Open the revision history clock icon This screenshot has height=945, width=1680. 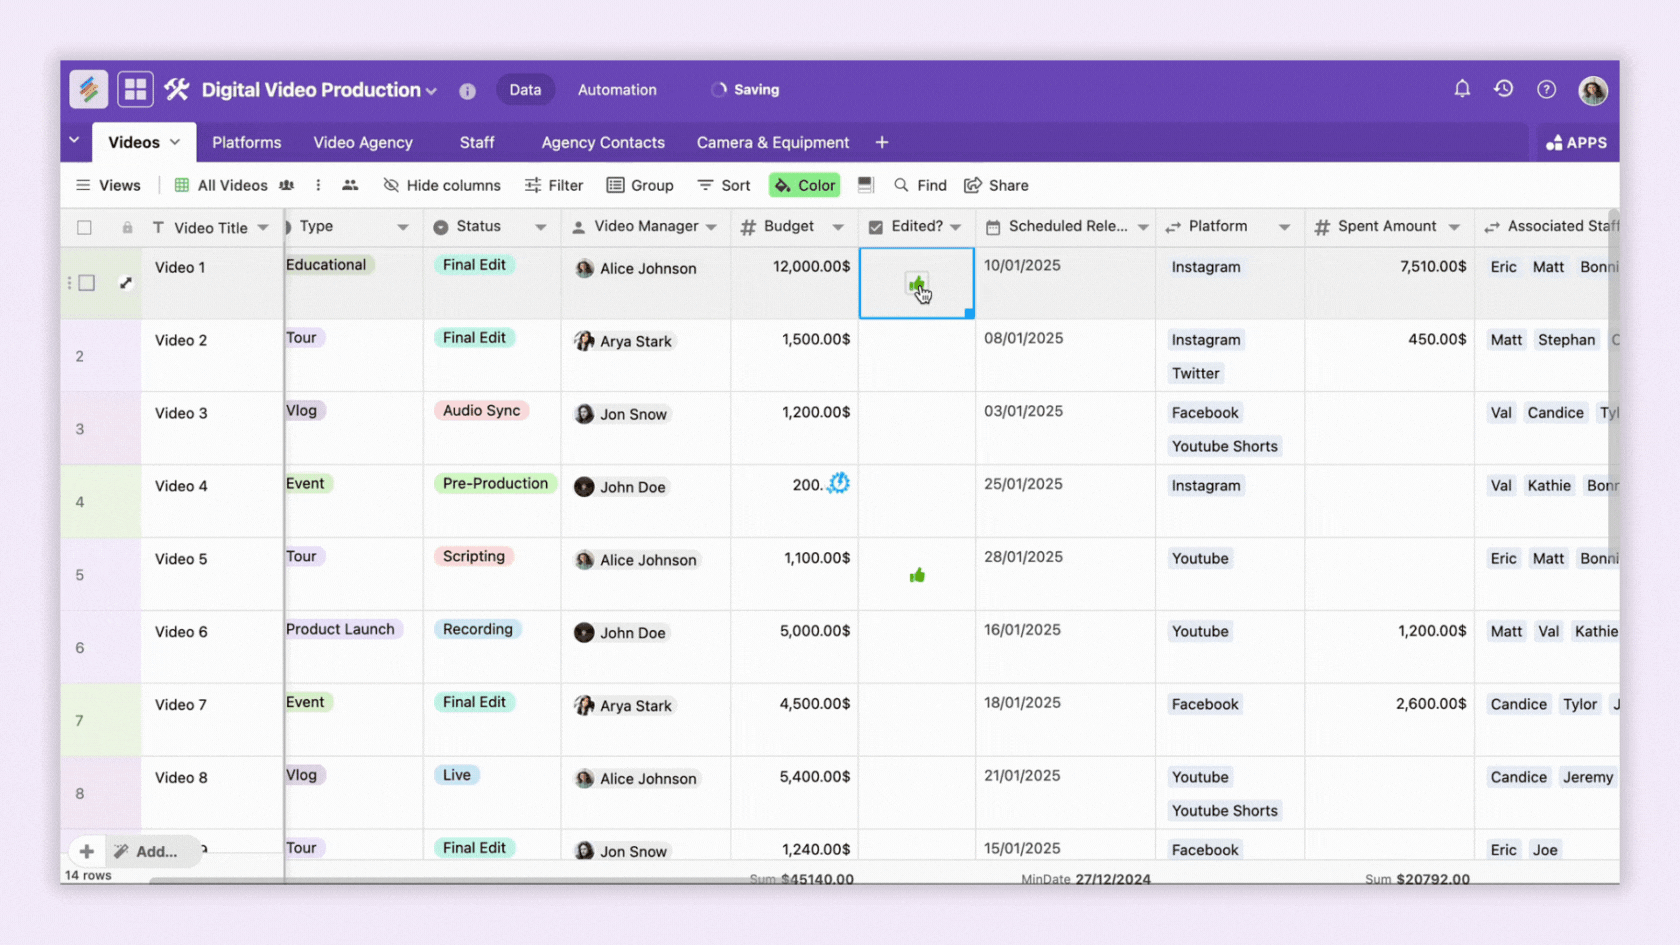pyautogui.click(x=1504, y=89)
